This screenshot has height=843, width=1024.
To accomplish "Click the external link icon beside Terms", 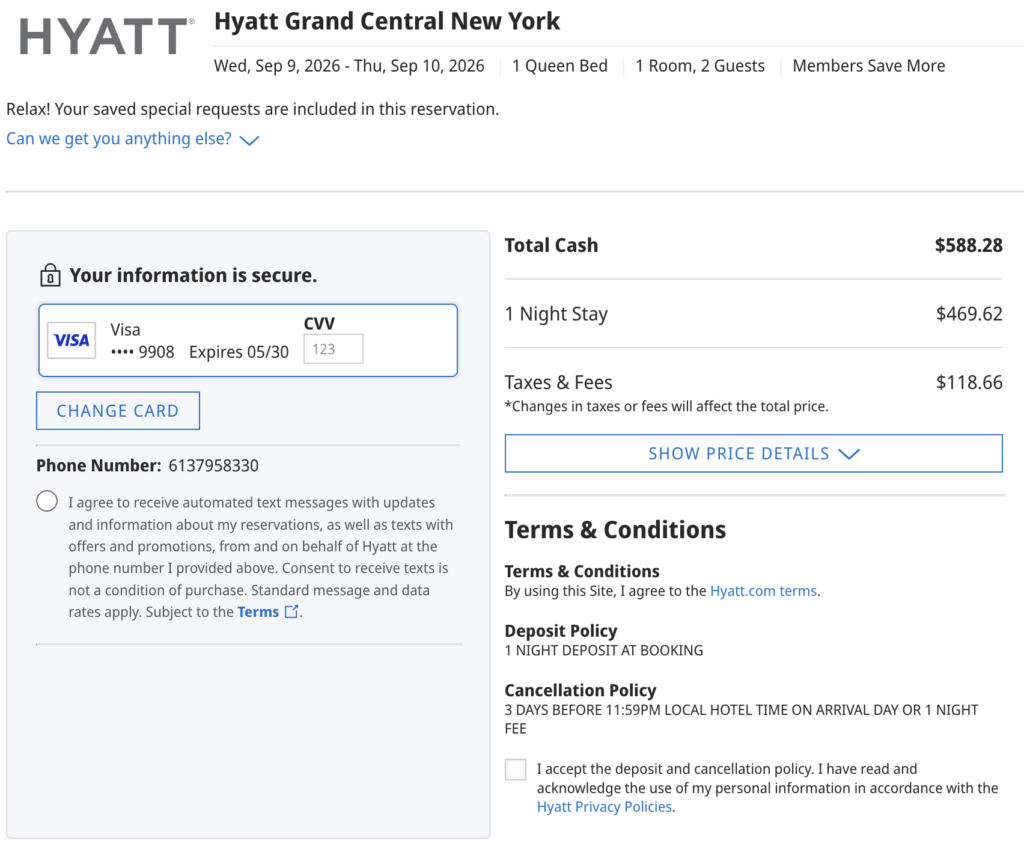I will pos(292,612).
